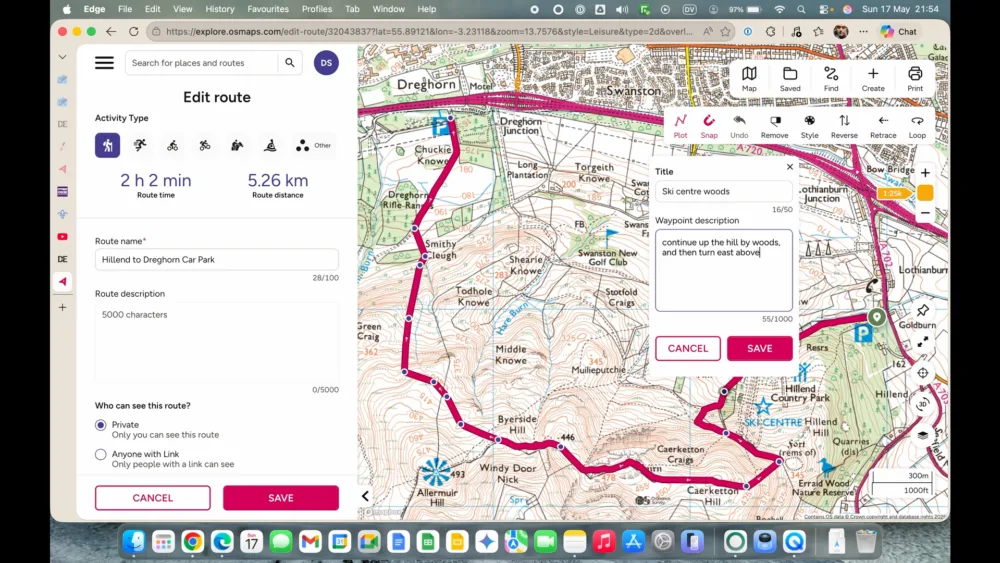Expand the Edge vertical tabs chevron
This screenshot has height=563, width=1000.
(62, 57)
